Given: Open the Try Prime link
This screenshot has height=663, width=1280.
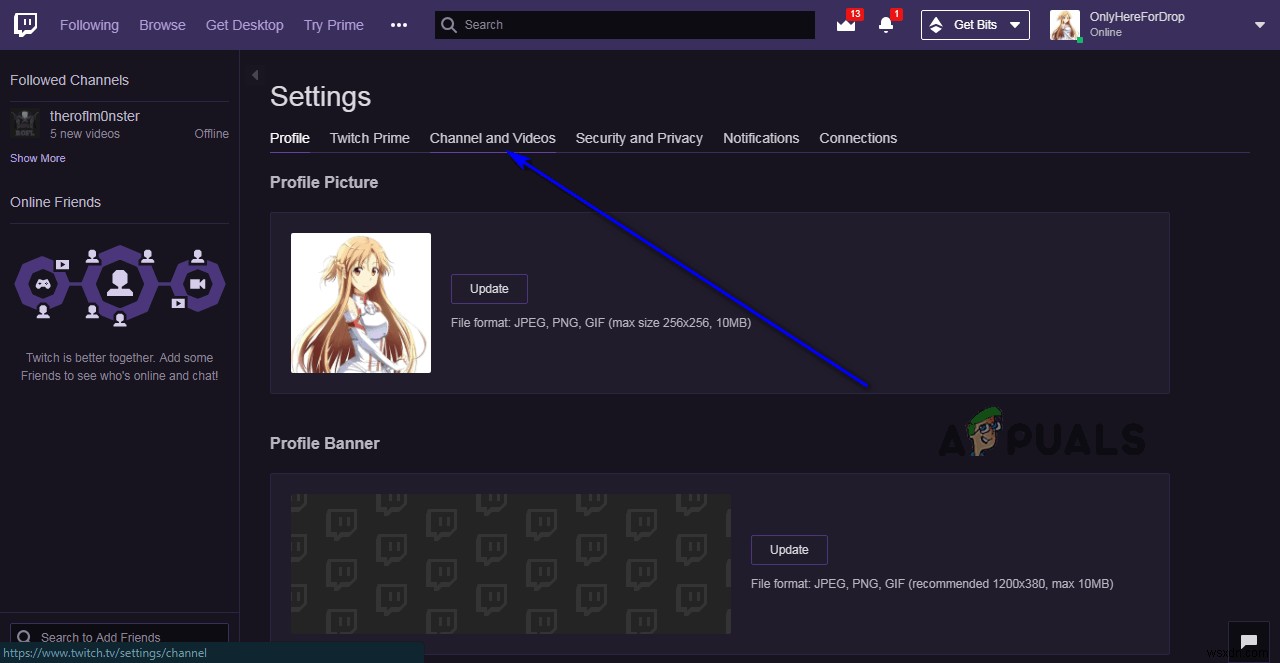Looking at the screenshot, I should click(333, 24).
